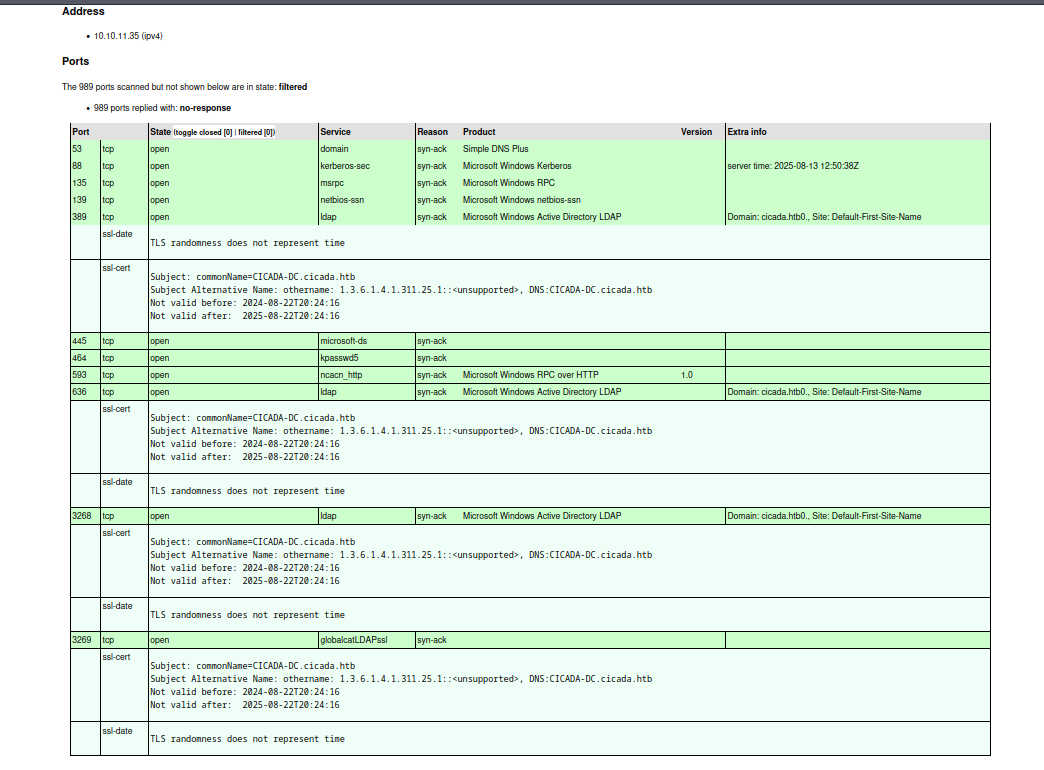Click the Domain extra info in port 3268 row
Screen dimensions: 1044x770
824,516
